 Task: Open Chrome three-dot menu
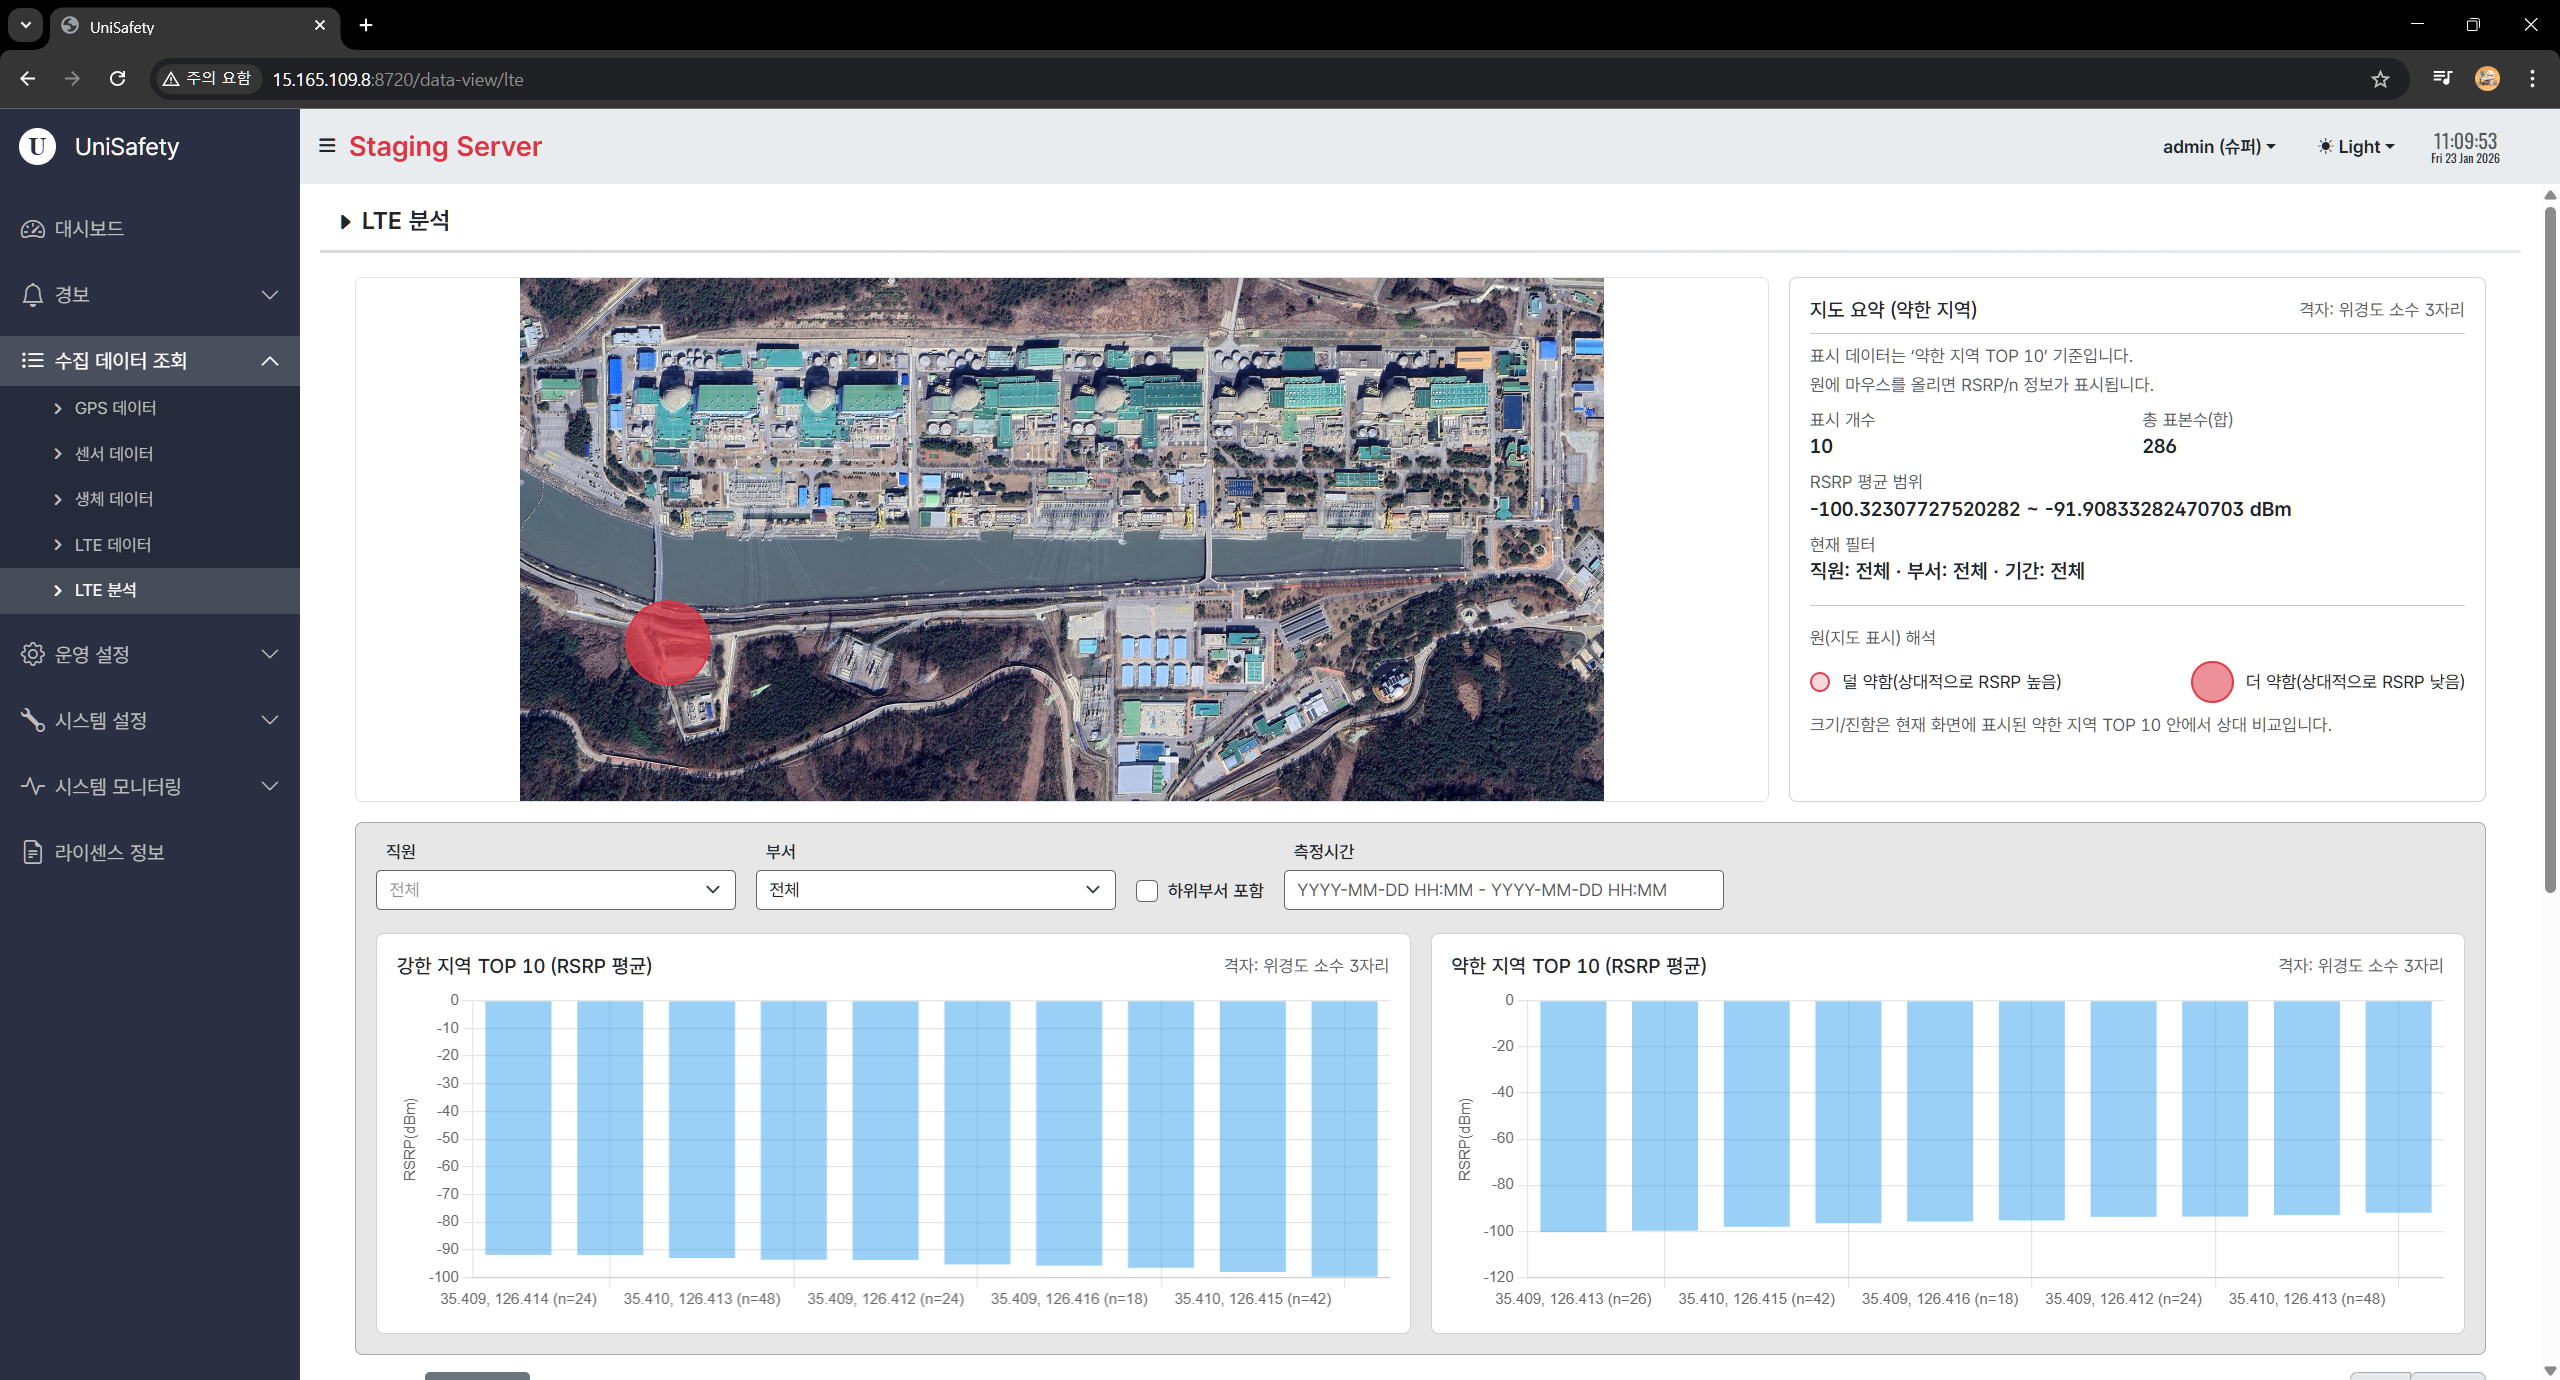[x=2532, y=79]
